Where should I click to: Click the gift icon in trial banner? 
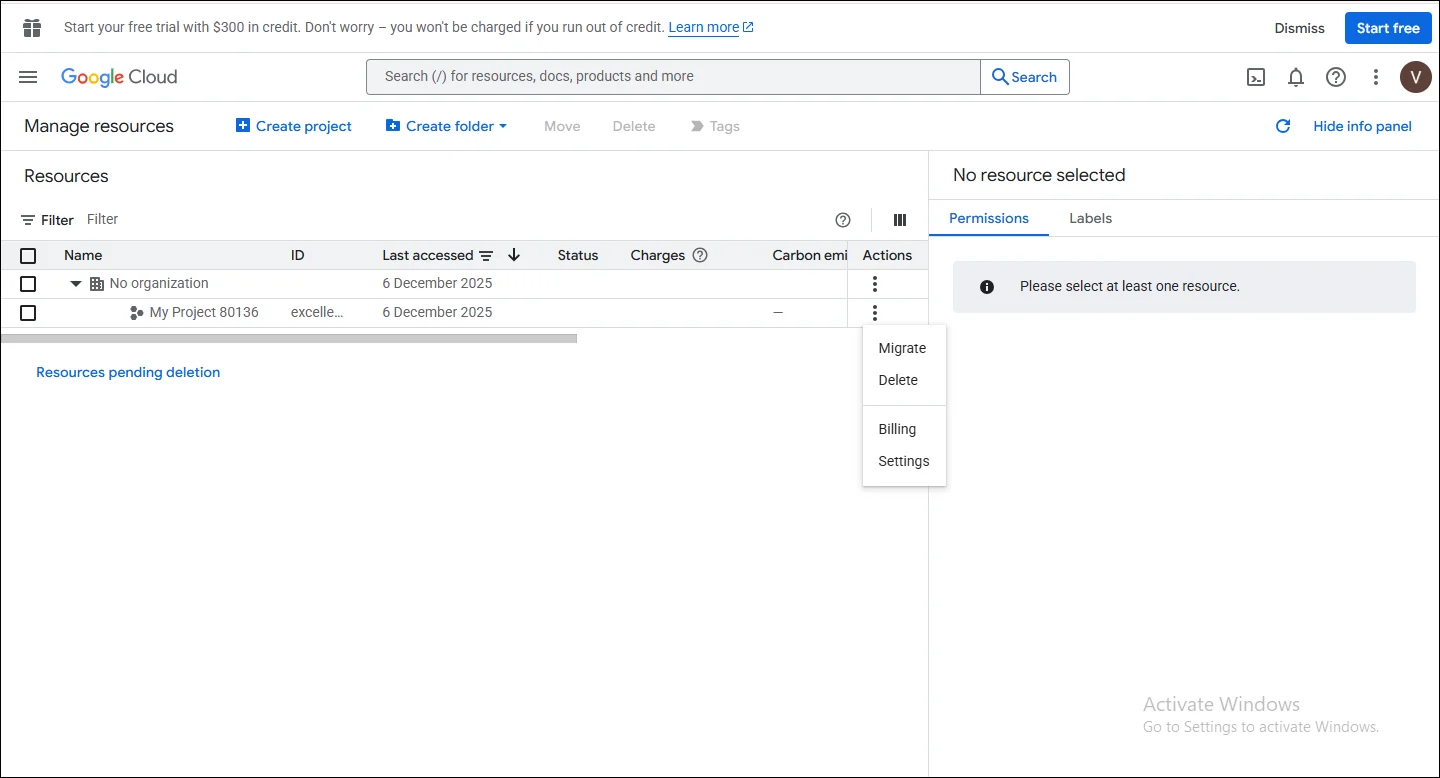click(x=32, y=27)
